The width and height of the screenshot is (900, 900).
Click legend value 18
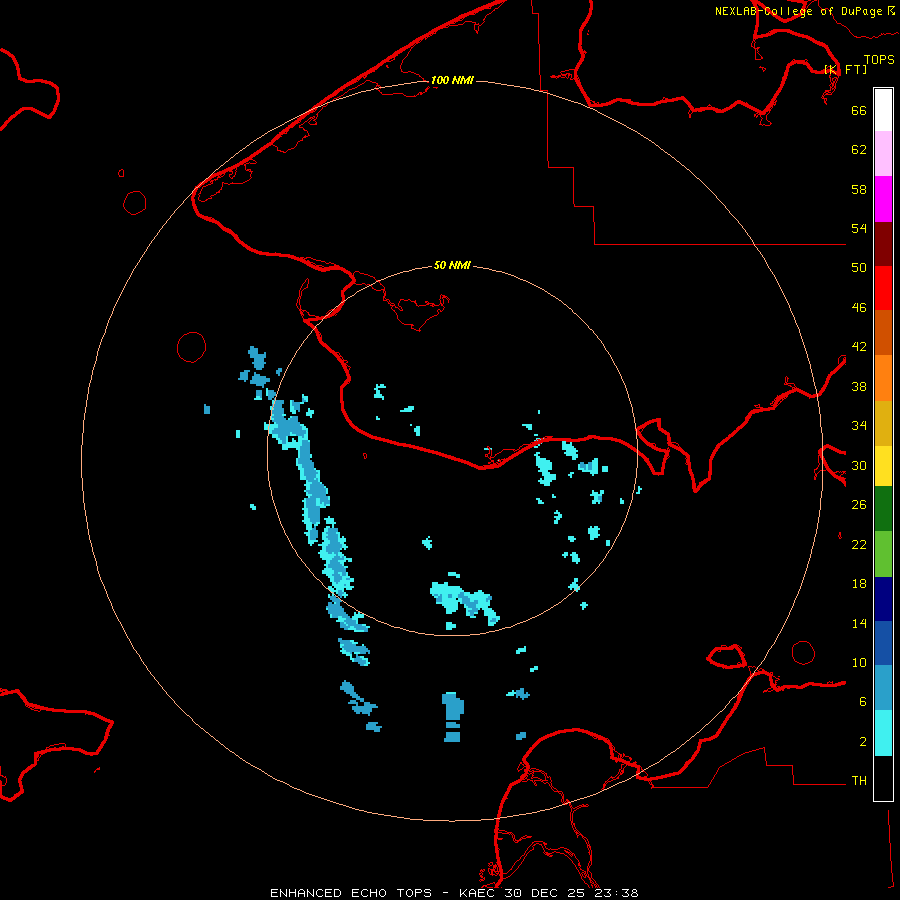(859, 584)
